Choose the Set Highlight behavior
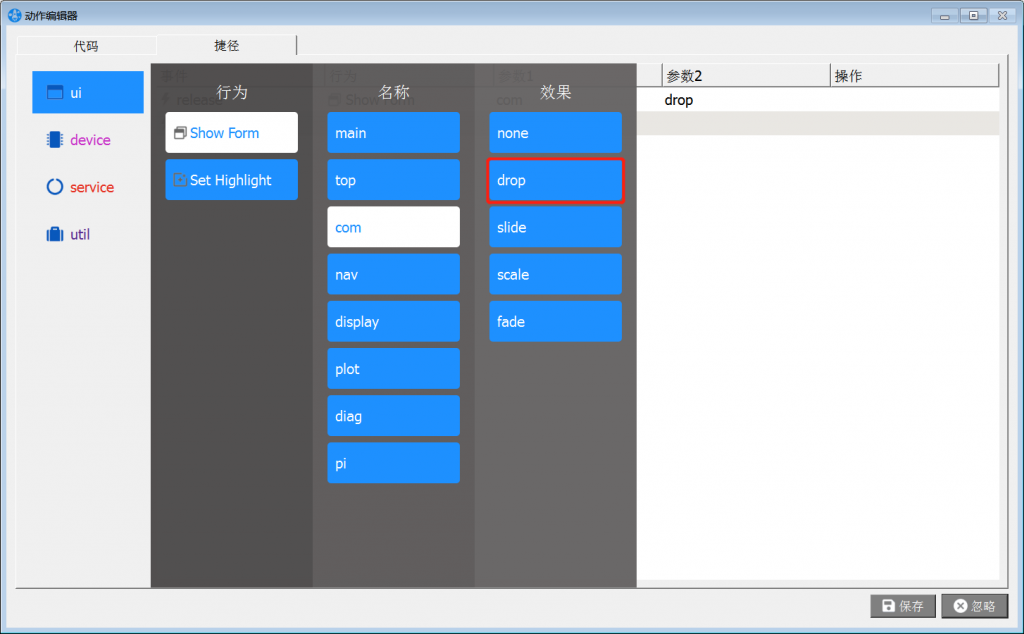The height and width of the screenshot is (634, 1024). (x=231, y=180)
